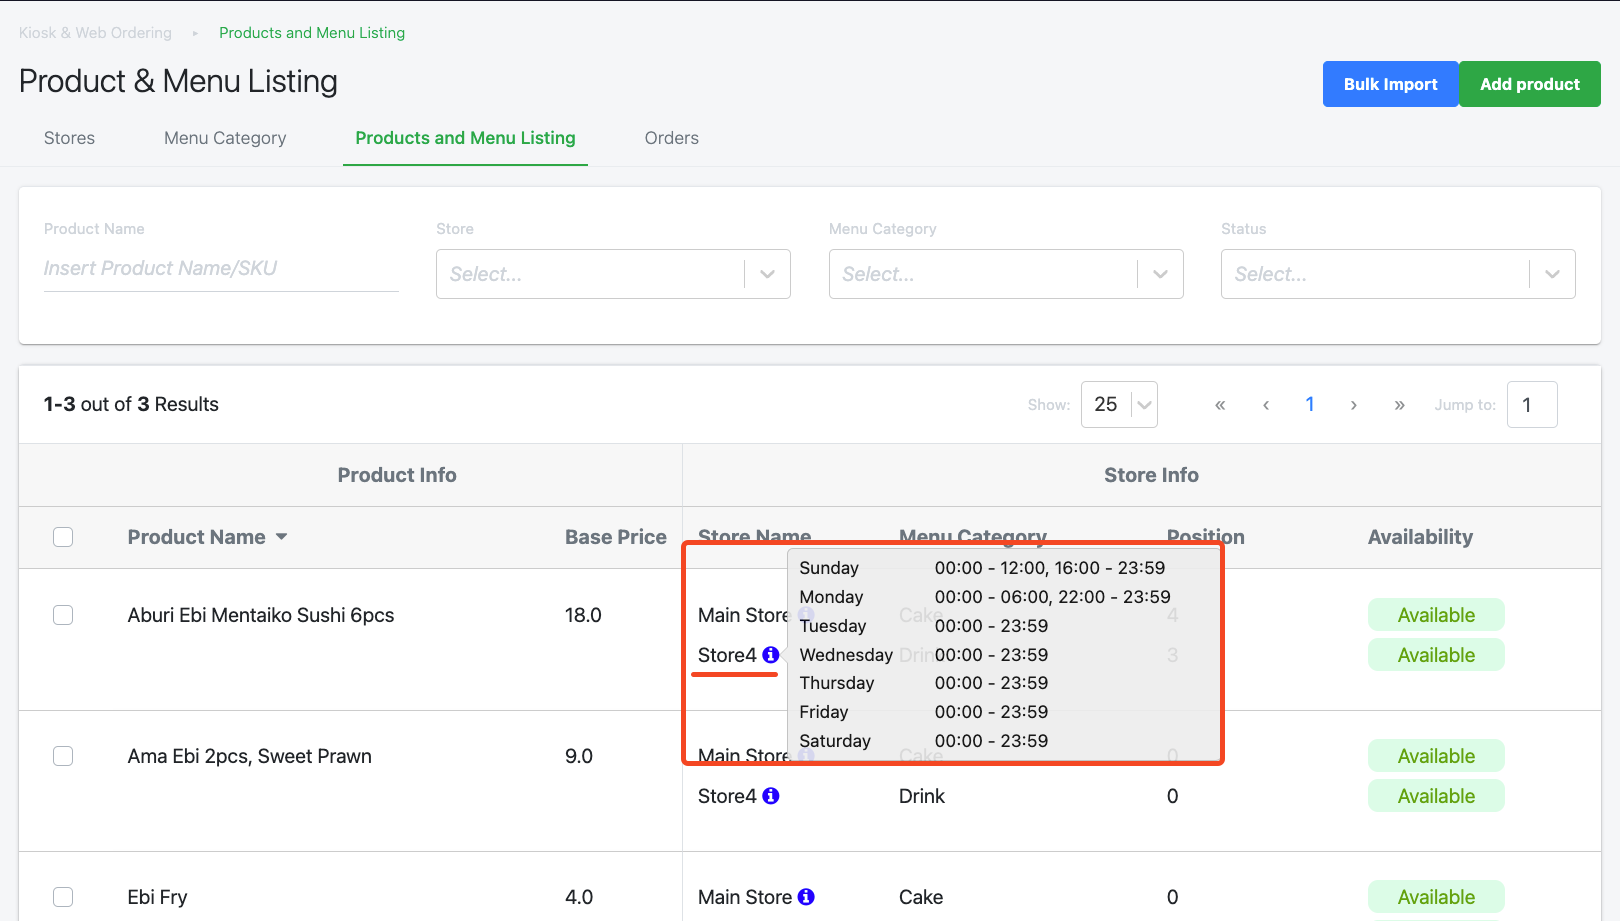The image size is (1620, 921).
Task: Click Sunday hours row in tooltip
Action: click(x=982, y=568)
